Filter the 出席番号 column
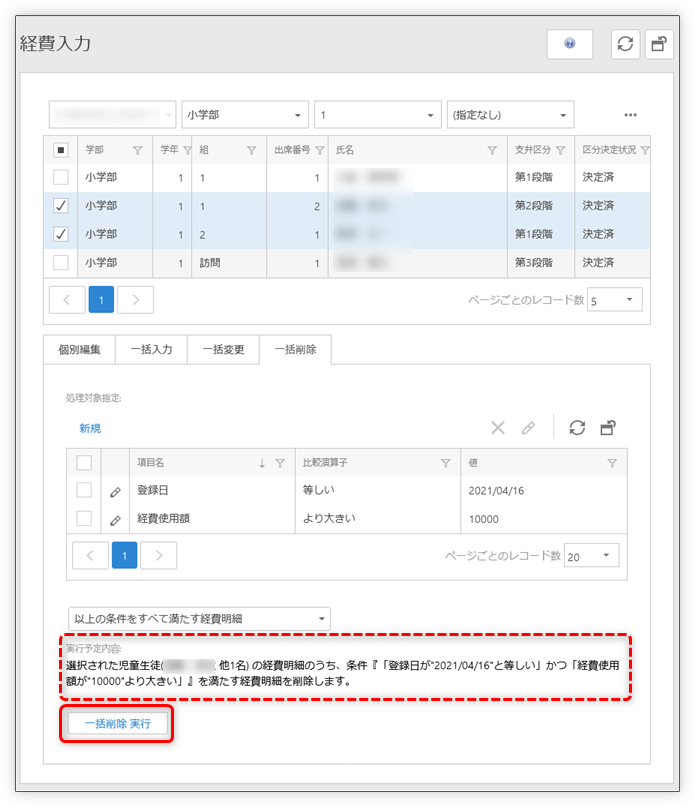 (320, 150)
